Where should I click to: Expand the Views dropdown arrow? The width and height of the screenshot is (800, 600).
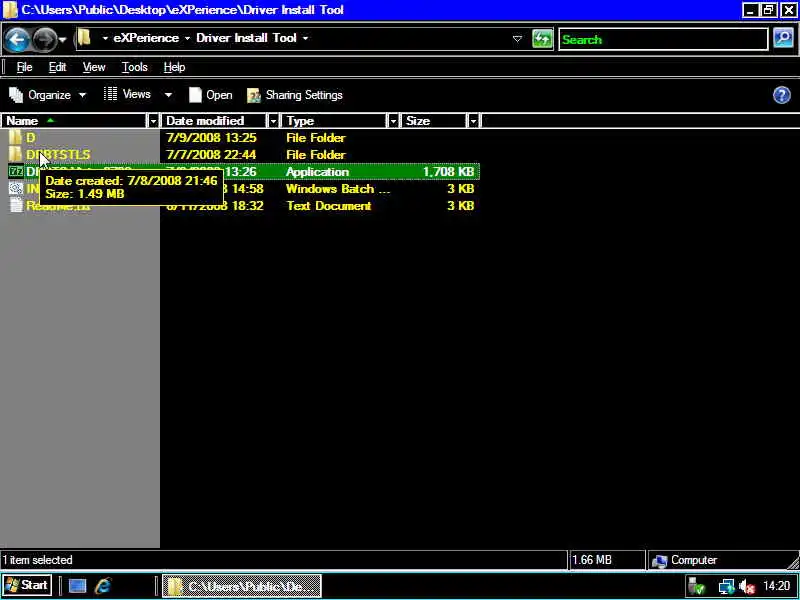click(168, 95)
